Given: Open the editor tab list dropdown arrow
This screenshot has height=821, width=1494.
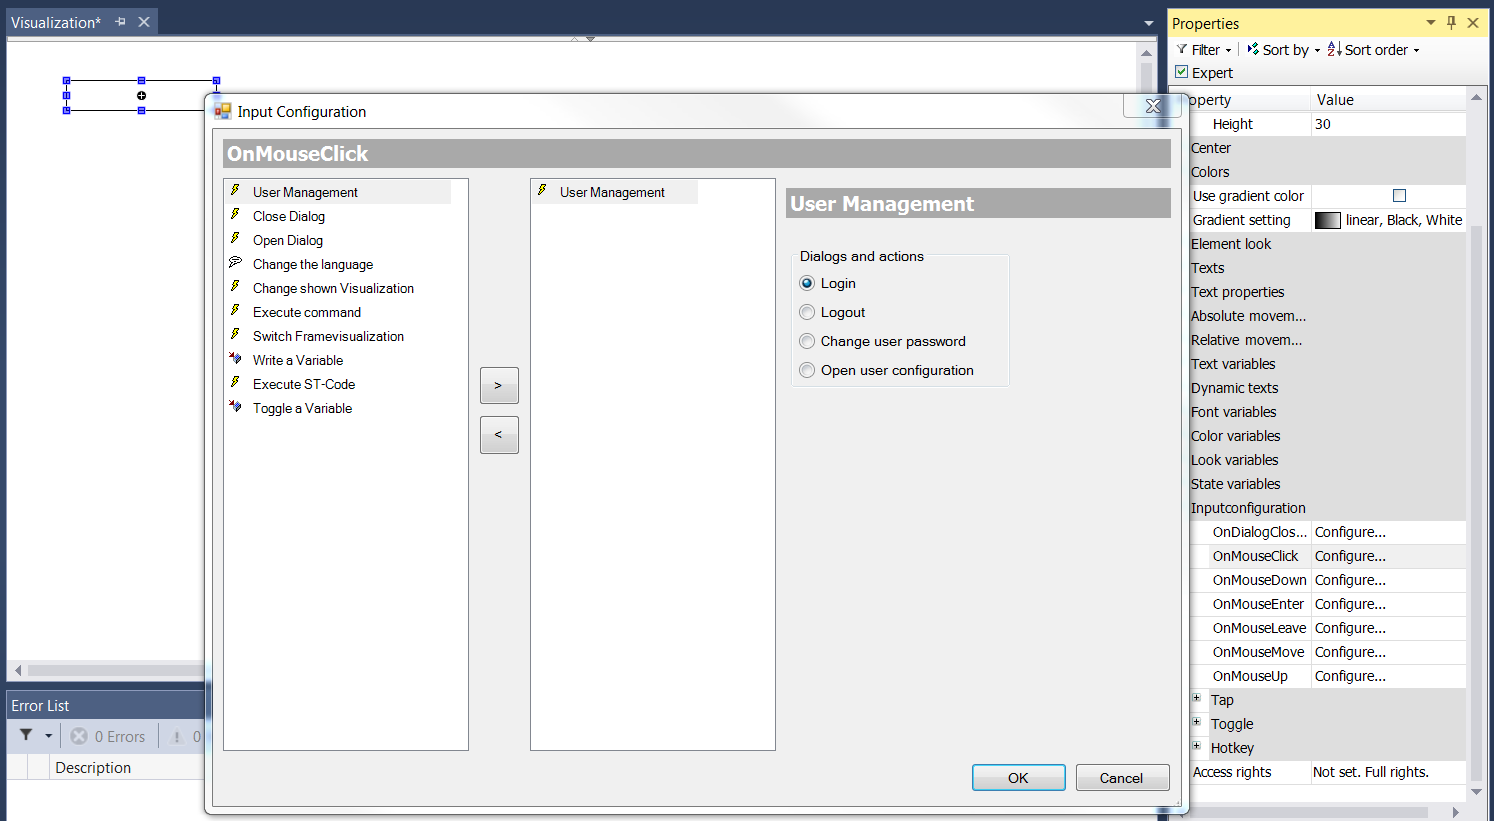Looking at the screenshot, I should (1149, 23).
